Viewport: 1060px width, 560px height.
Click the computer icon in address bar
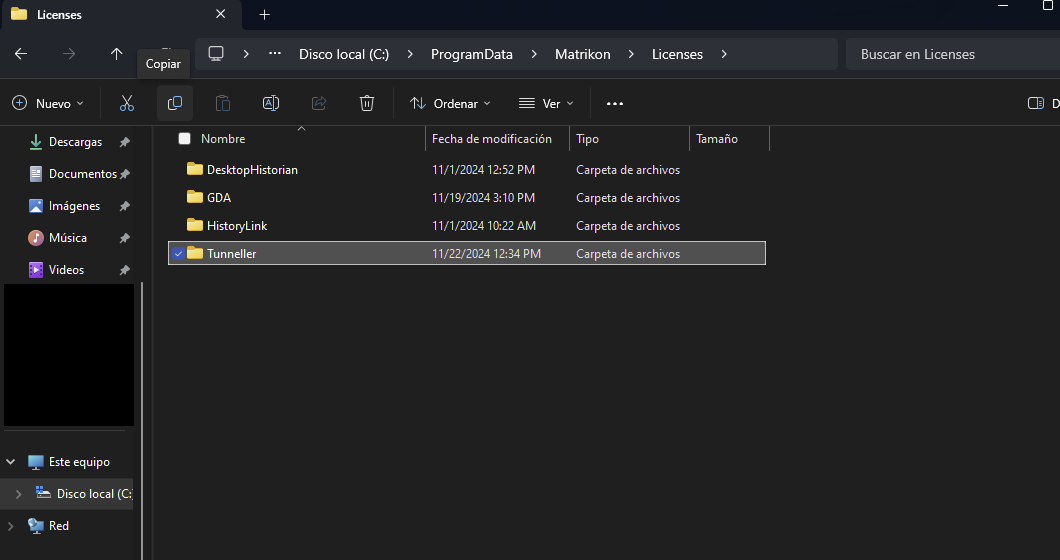pyautogui.click(x=216, y=53)
